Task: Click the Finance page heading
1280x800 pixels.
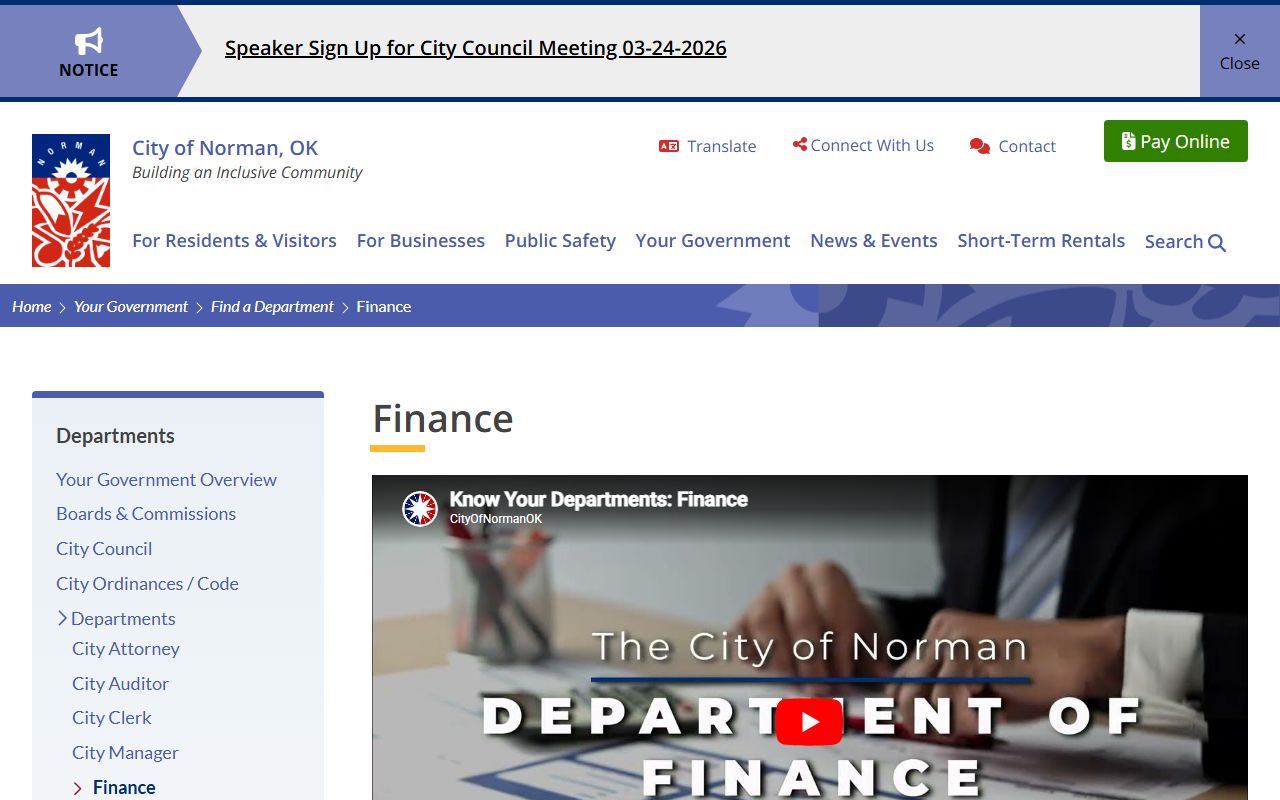Action: pyautogui.click(x=443, y=418)
